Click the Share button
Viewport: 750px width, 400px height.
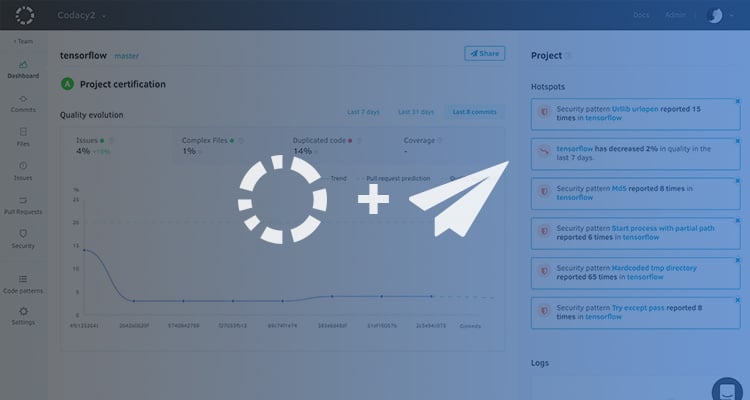pos(484,54)
